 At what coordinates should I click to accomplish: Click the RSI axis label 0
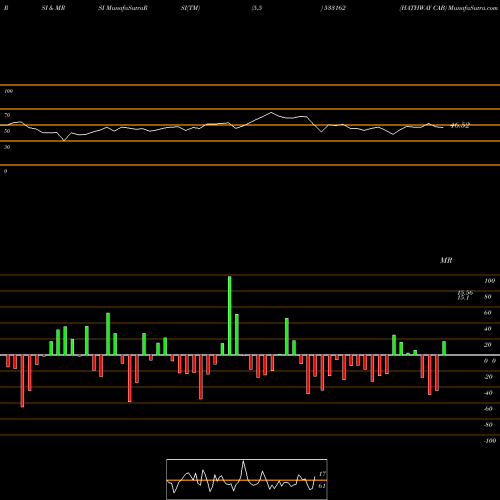tap(5, 171)
